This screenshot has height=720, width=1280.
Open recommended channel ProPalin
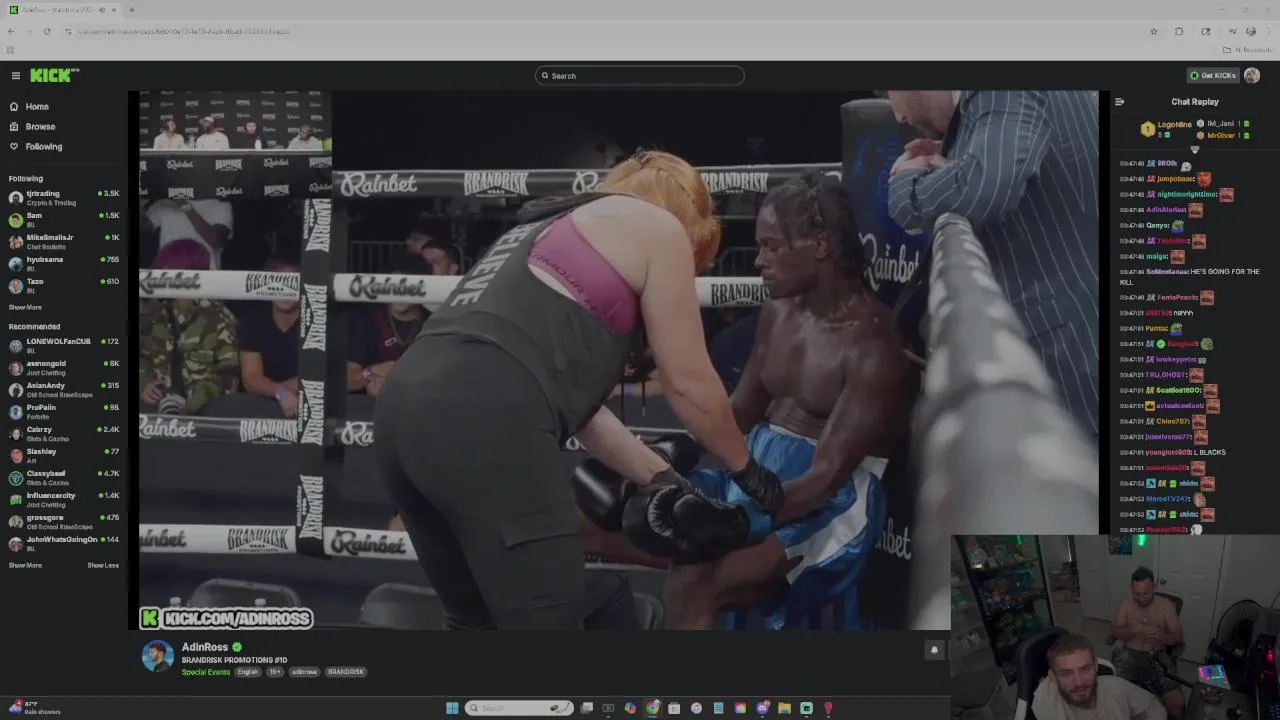point(63,411)
